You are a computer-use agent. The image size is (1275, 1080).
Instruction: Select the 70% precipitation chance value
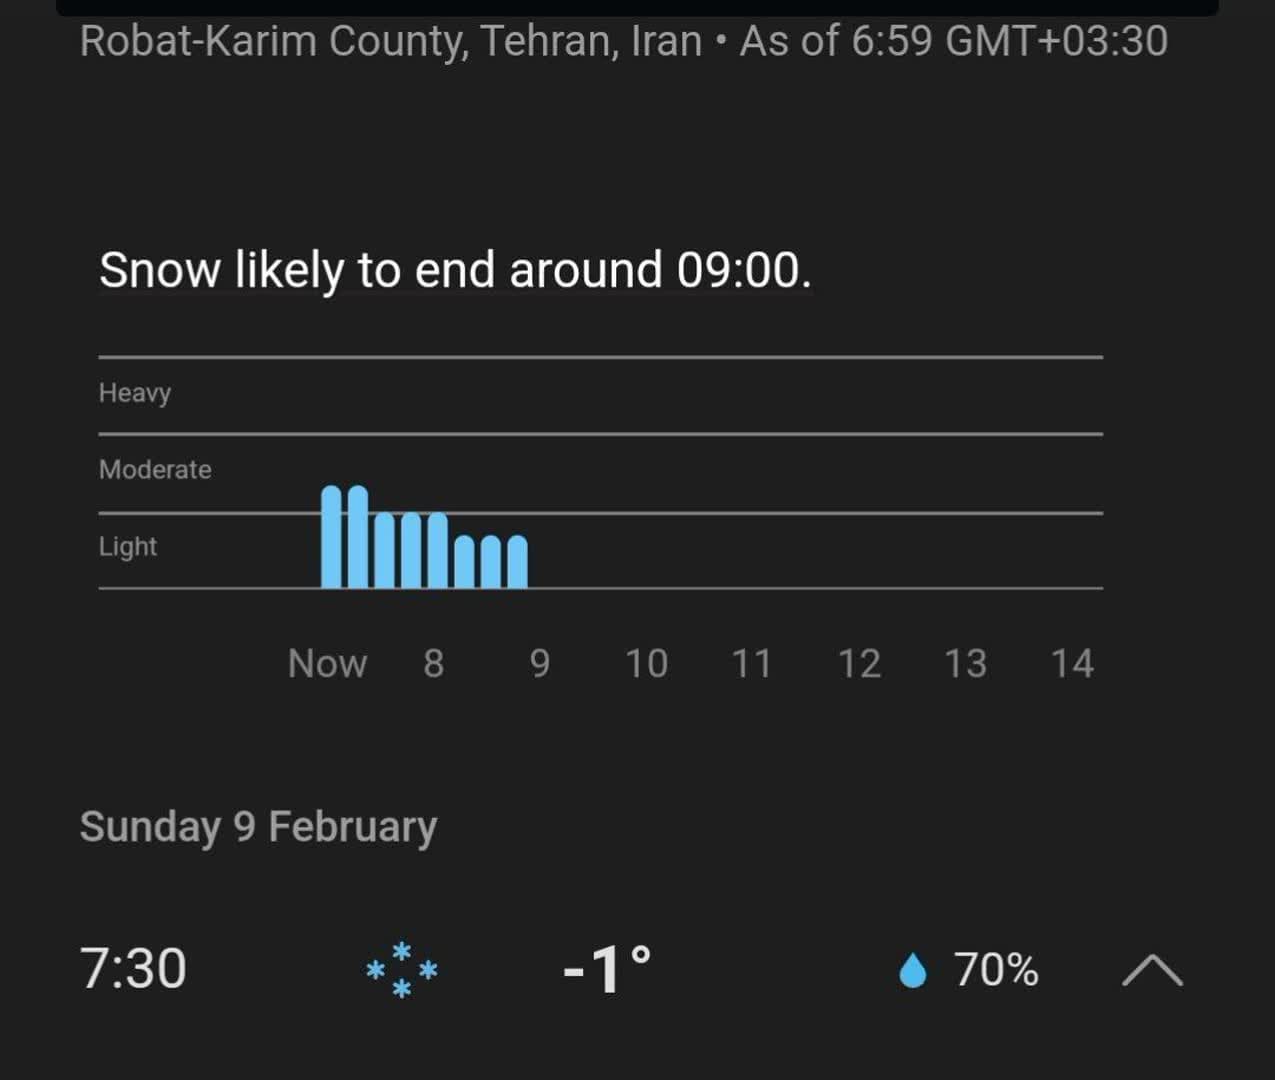click(996, 970)
